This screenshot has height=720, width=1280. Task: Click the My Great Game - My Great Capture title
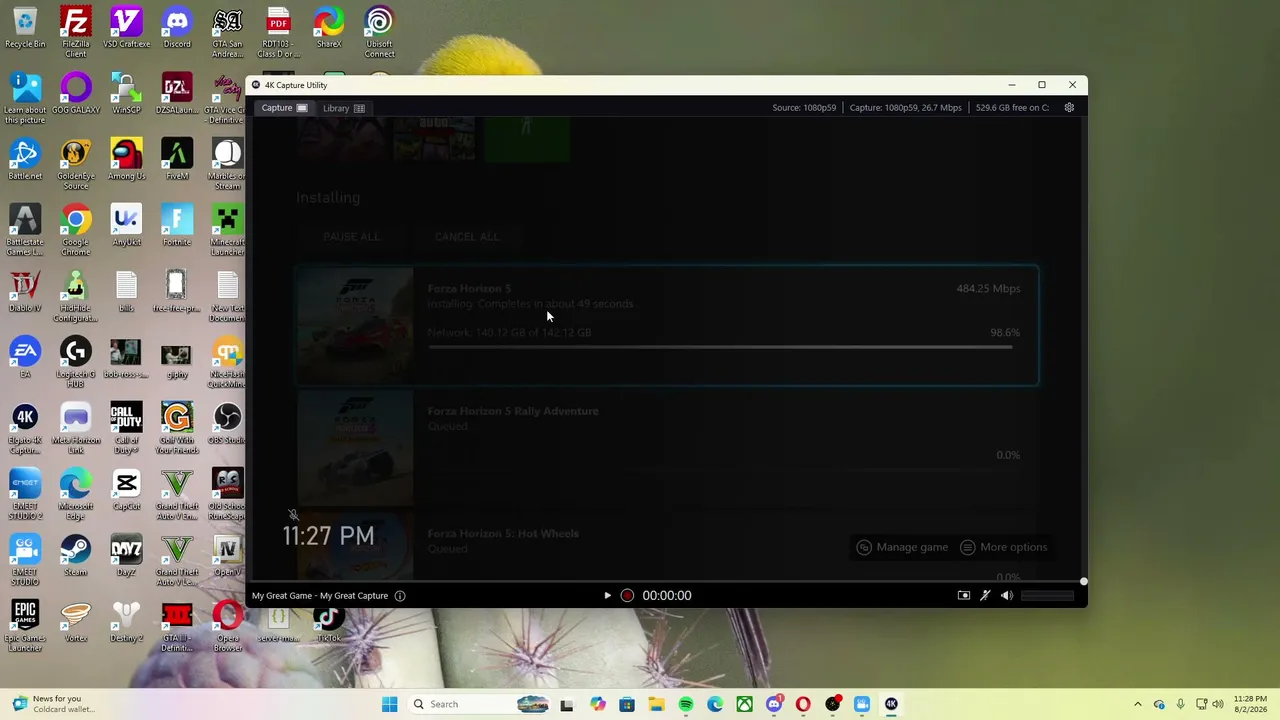coord(320,596)
